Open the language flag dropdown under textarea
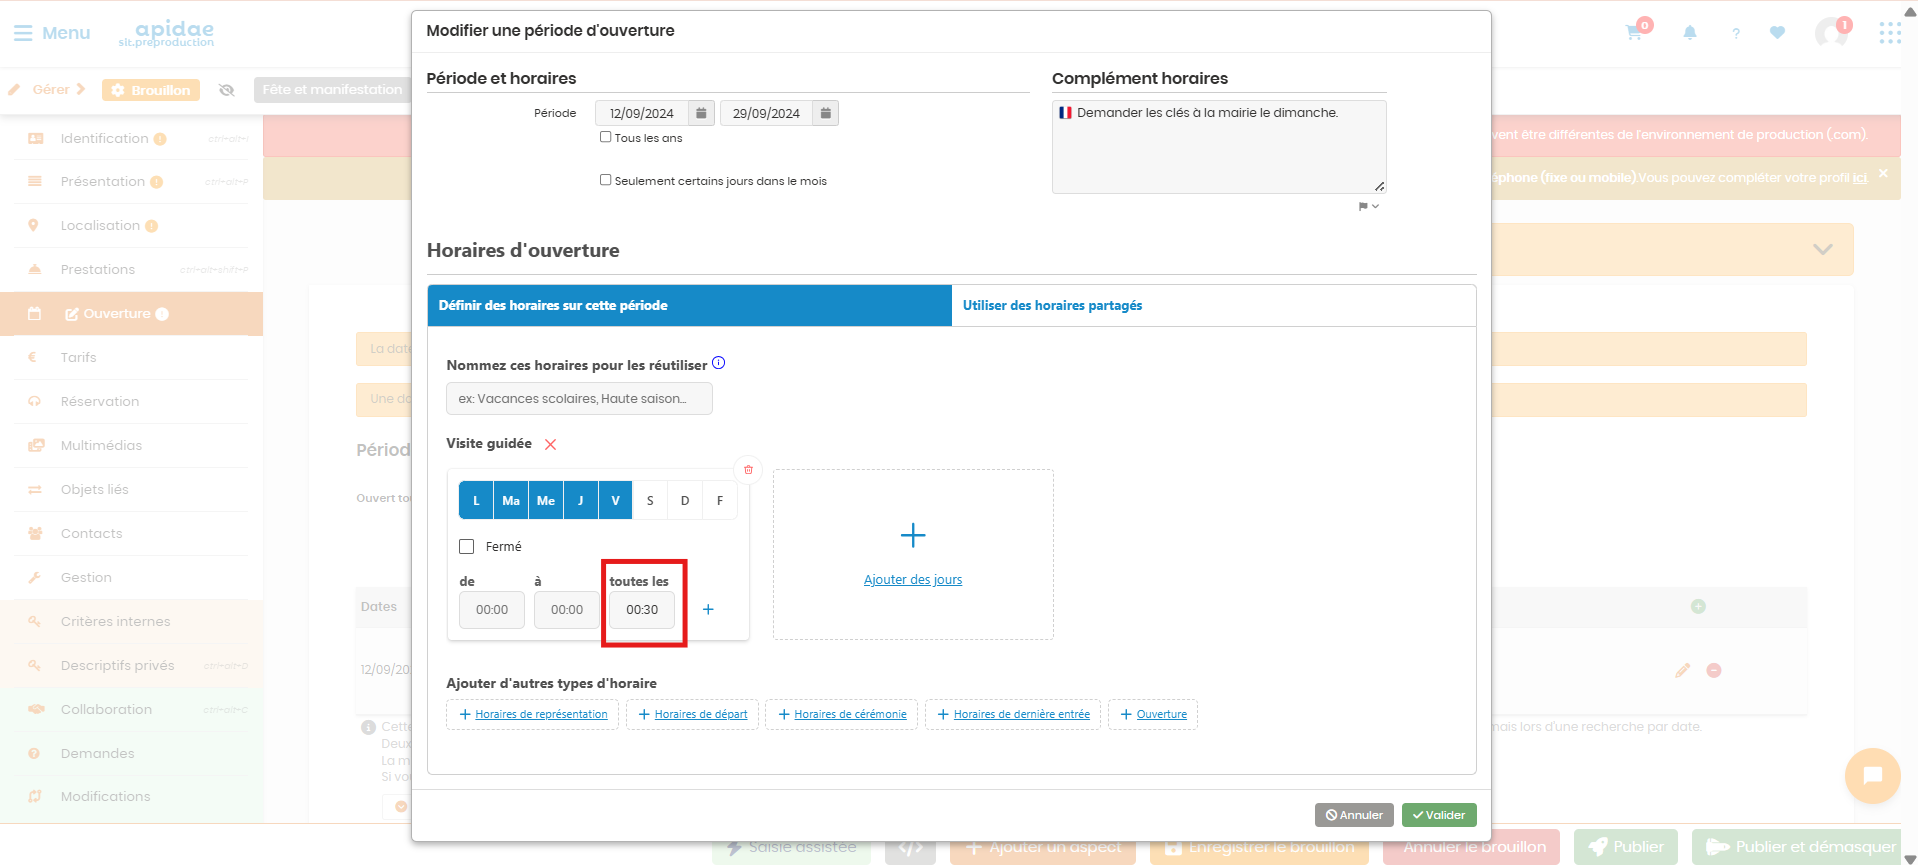This screenshot has height=865, width=1918. [1368, 206]
